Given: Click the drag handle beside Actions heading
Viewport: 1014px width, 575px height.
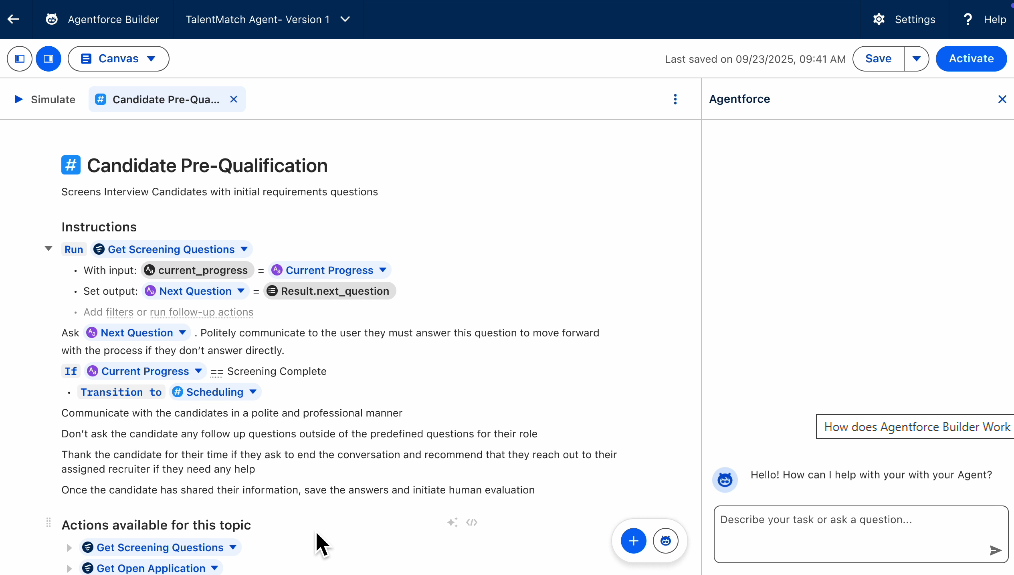Looking at the screenshot, I should [x=49, y=523].
